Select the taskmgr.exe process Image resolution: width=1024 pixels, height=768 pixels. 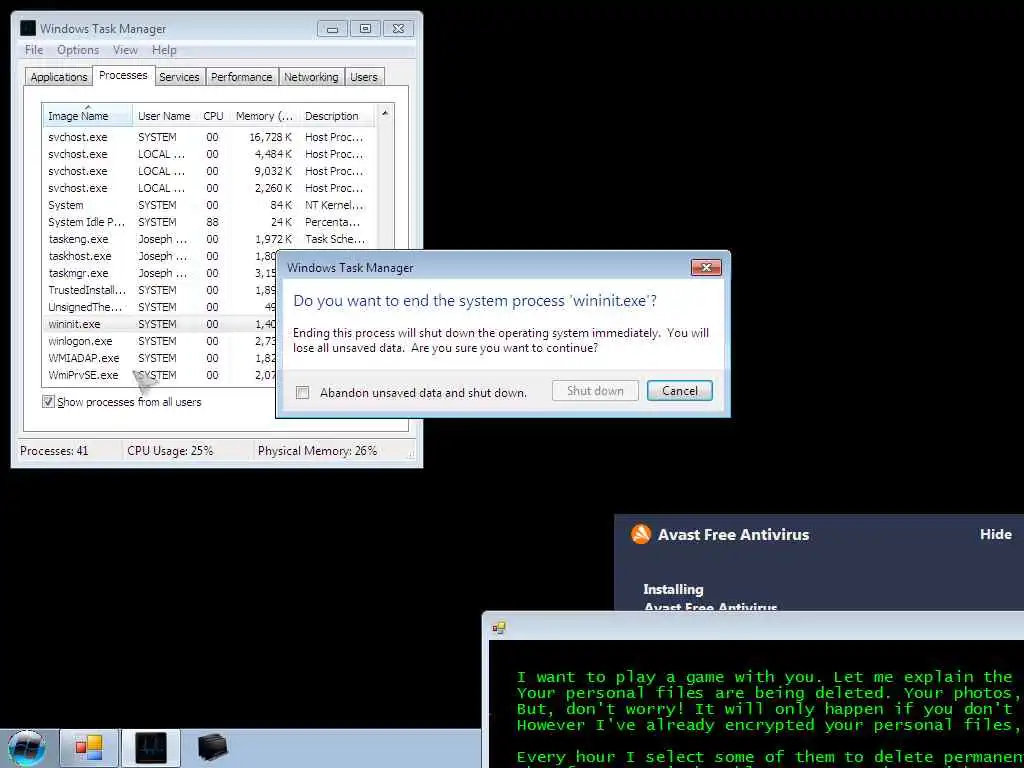(x=160, y=273)
